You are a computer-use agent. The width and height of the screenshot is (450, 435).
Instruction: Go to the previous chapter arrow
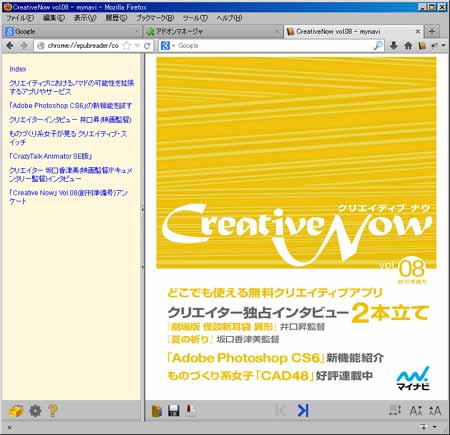[281, 410]
